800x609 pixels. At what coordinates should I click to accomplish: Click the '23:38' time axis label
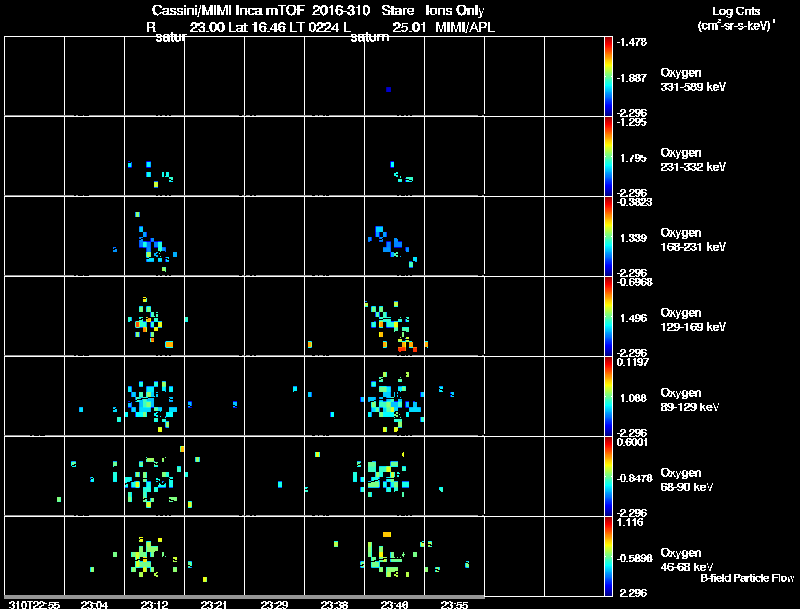(x=334, y=604)
